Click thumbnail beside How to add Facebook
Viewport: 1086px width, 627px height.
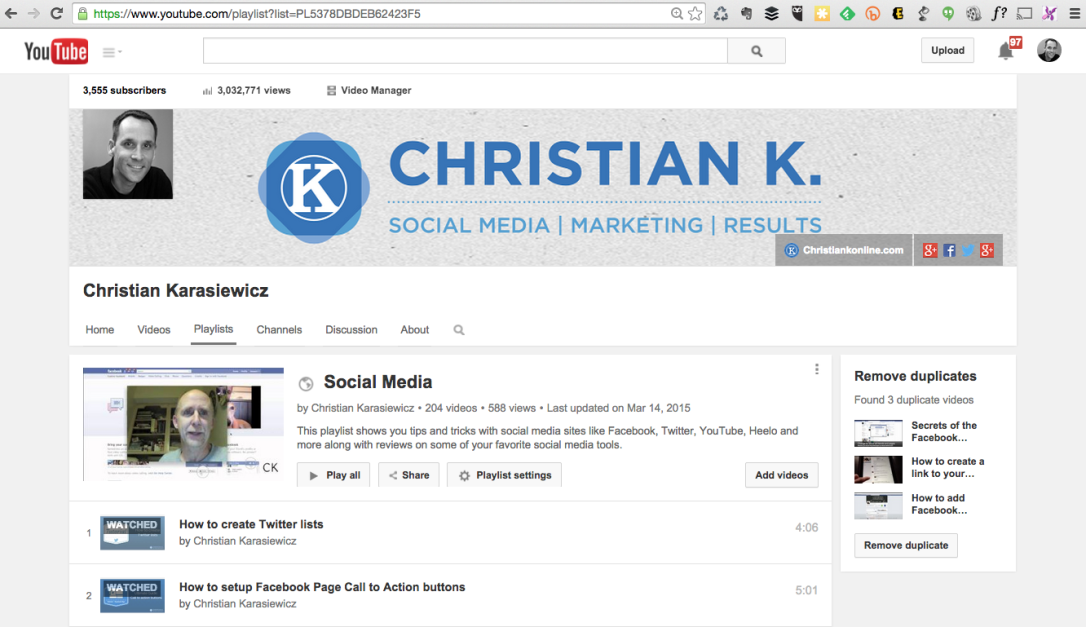tap(878, 506)
